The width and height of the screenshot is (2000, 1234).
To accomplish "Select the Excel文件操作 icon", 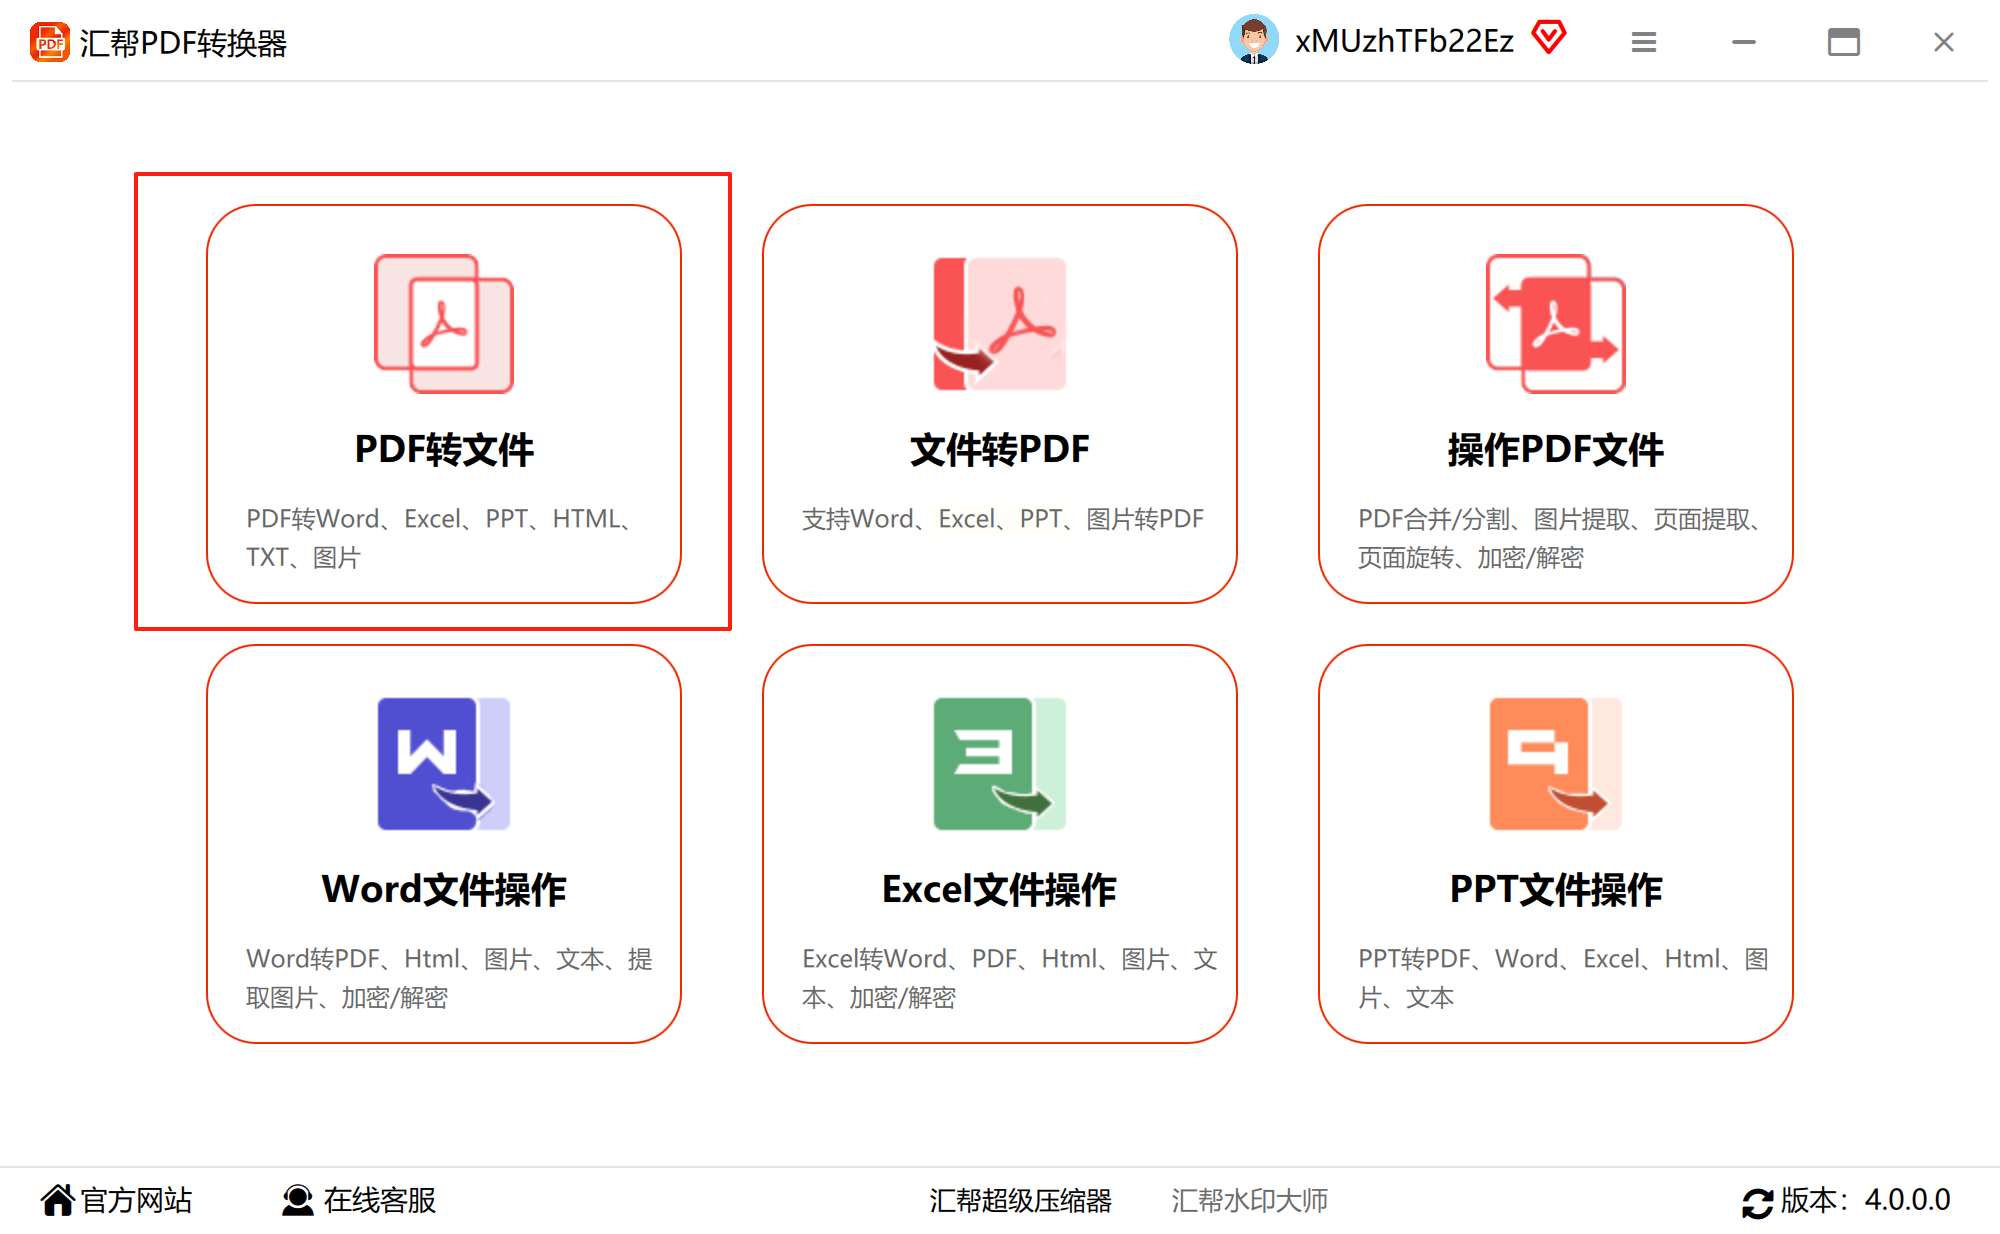I will (999, 763).
